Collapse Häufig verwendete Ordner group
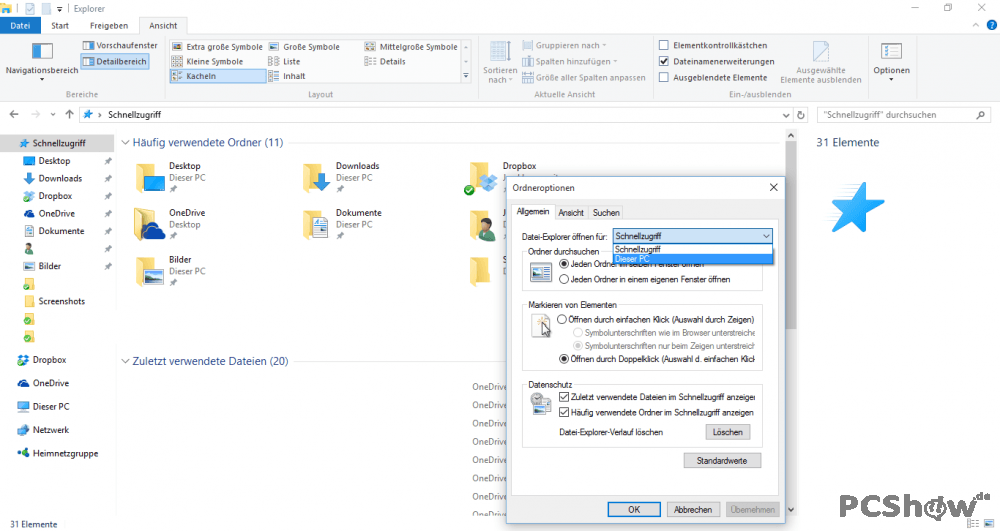Image resolution: width=1000 pixels, height=531 pixels. (x=126, y=143)
